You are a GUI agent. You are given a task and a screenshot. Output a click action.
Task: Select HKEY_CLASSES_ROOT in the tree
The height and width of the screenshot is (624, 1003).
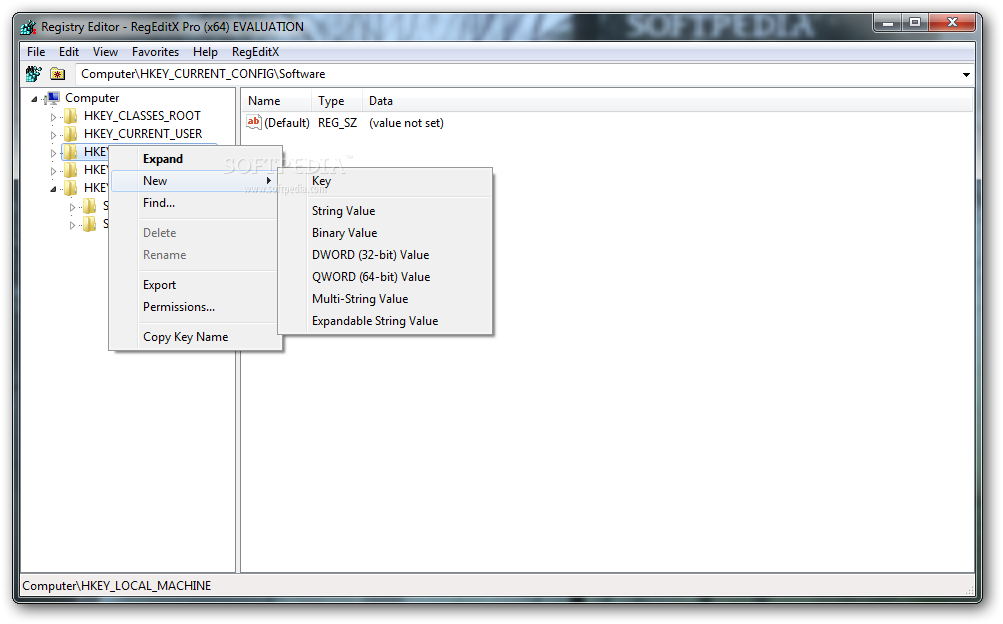(x=142, y=116)
